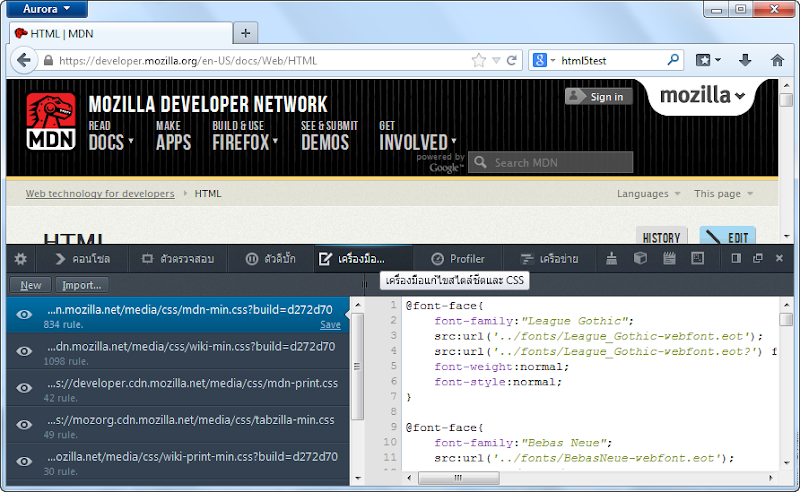Open the See & Submit Demos link

click(329, 136)
